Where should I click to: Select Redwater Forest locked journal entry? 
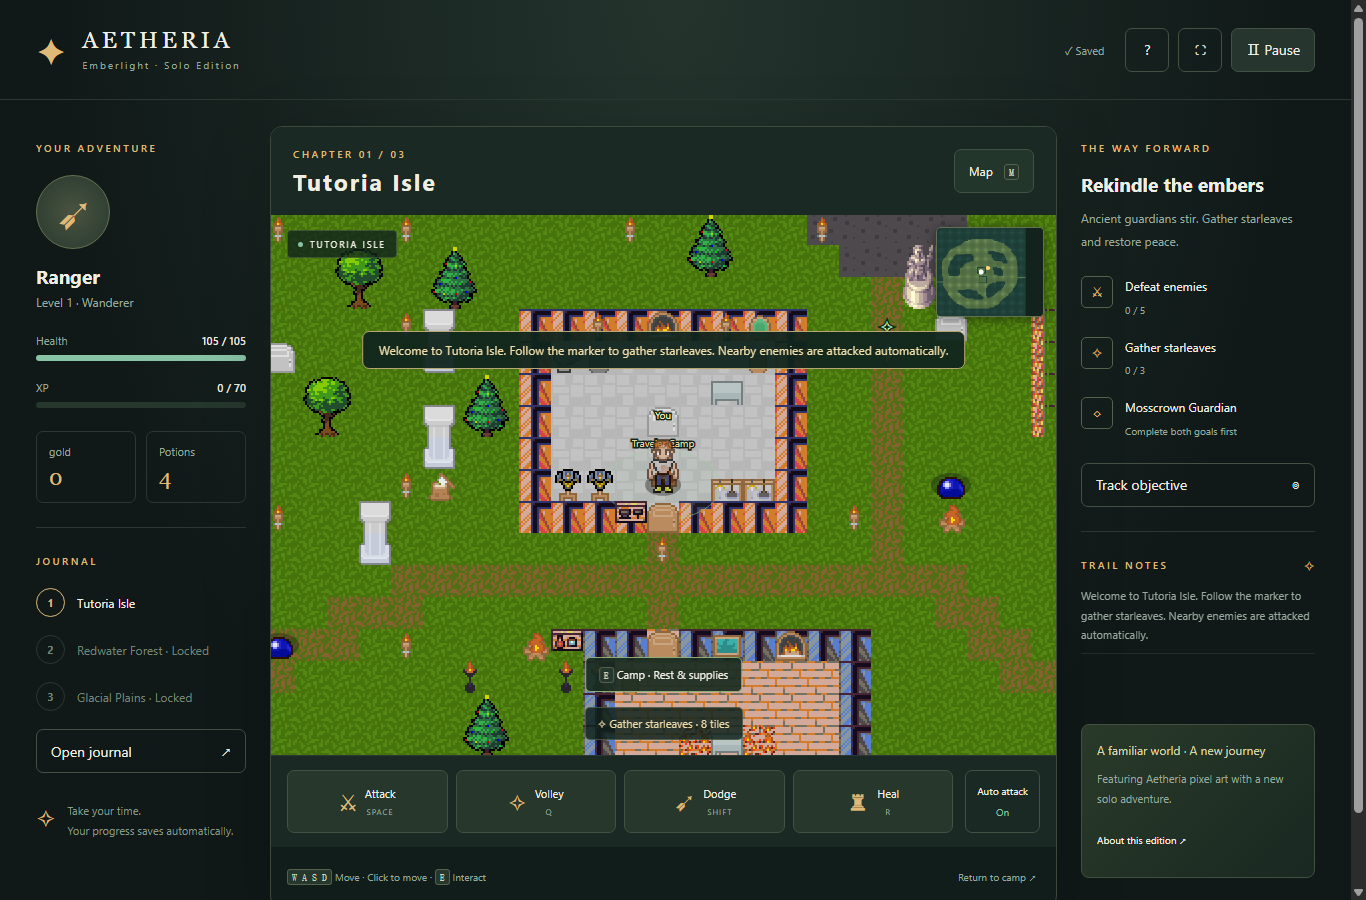141,650
